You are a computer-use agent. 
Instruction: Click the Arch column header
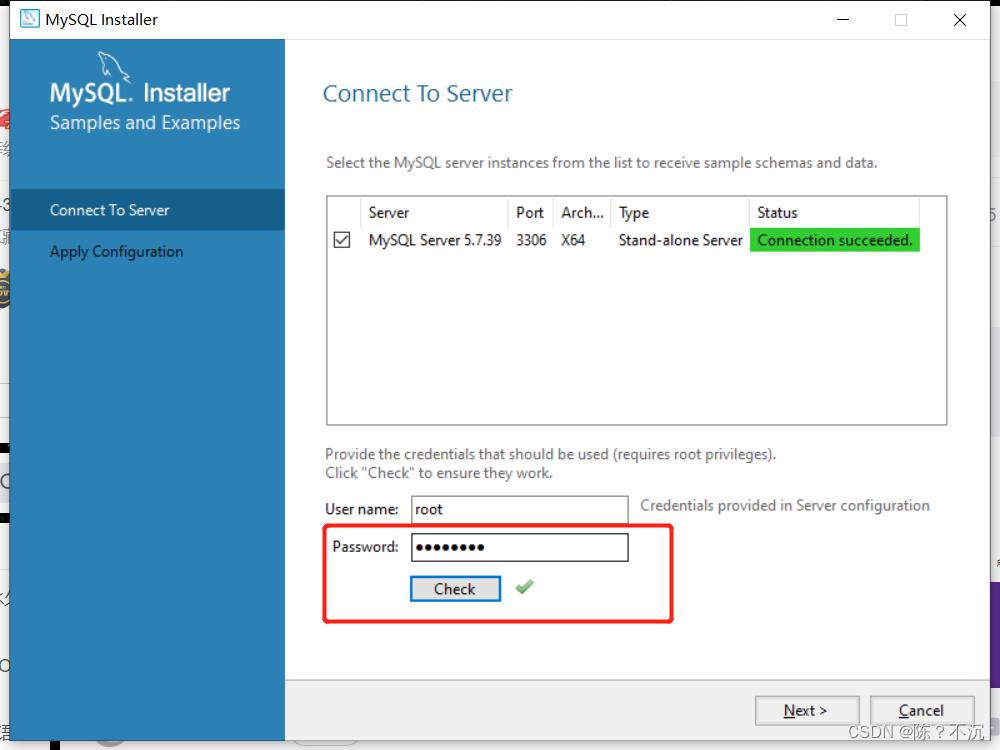(582, 212)
